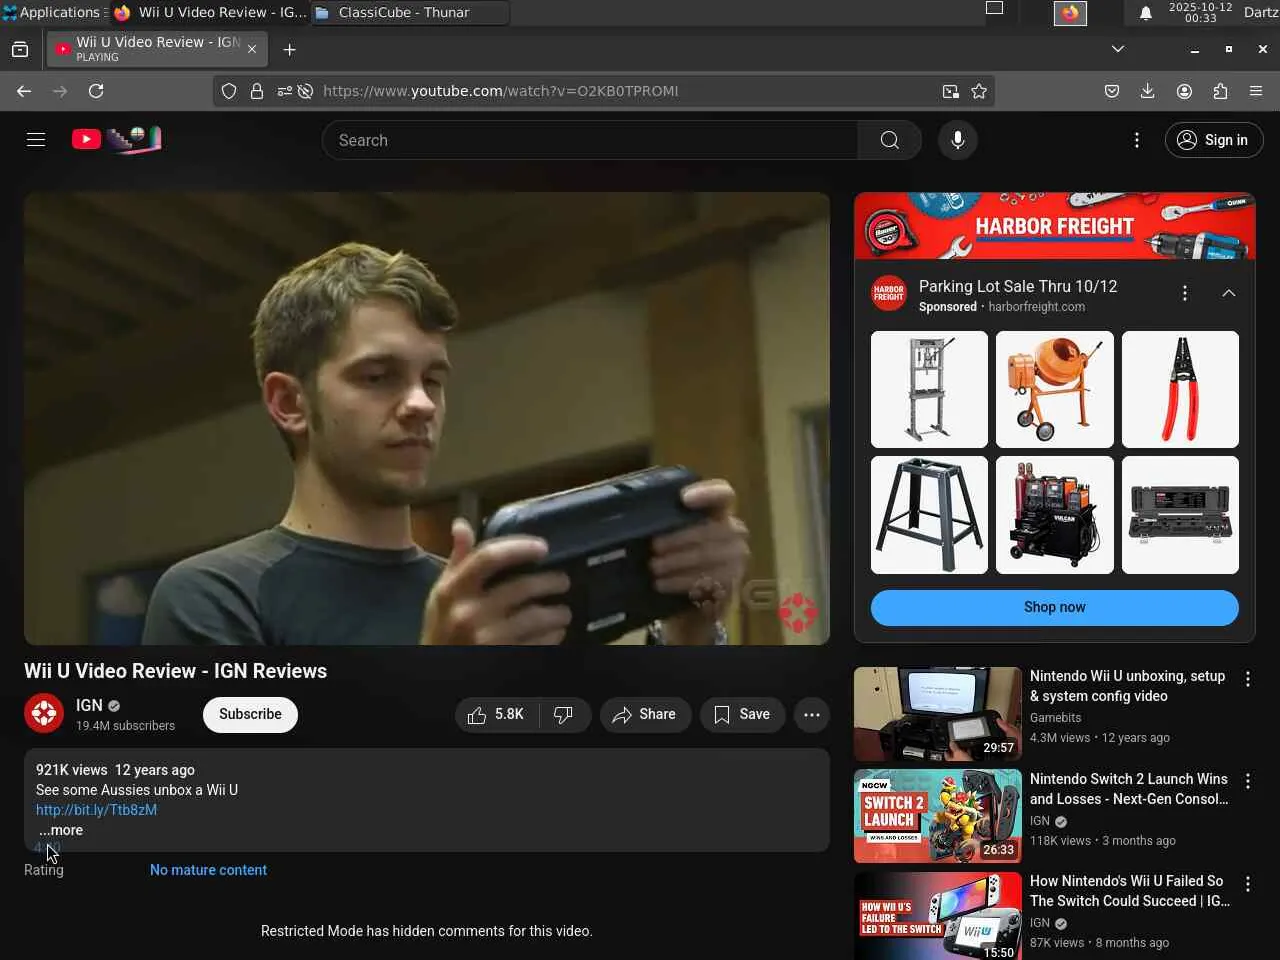Start voice search with the microphone
Image resolution: width=1280 pixels, height=960 pixels.
pos(957,140)
